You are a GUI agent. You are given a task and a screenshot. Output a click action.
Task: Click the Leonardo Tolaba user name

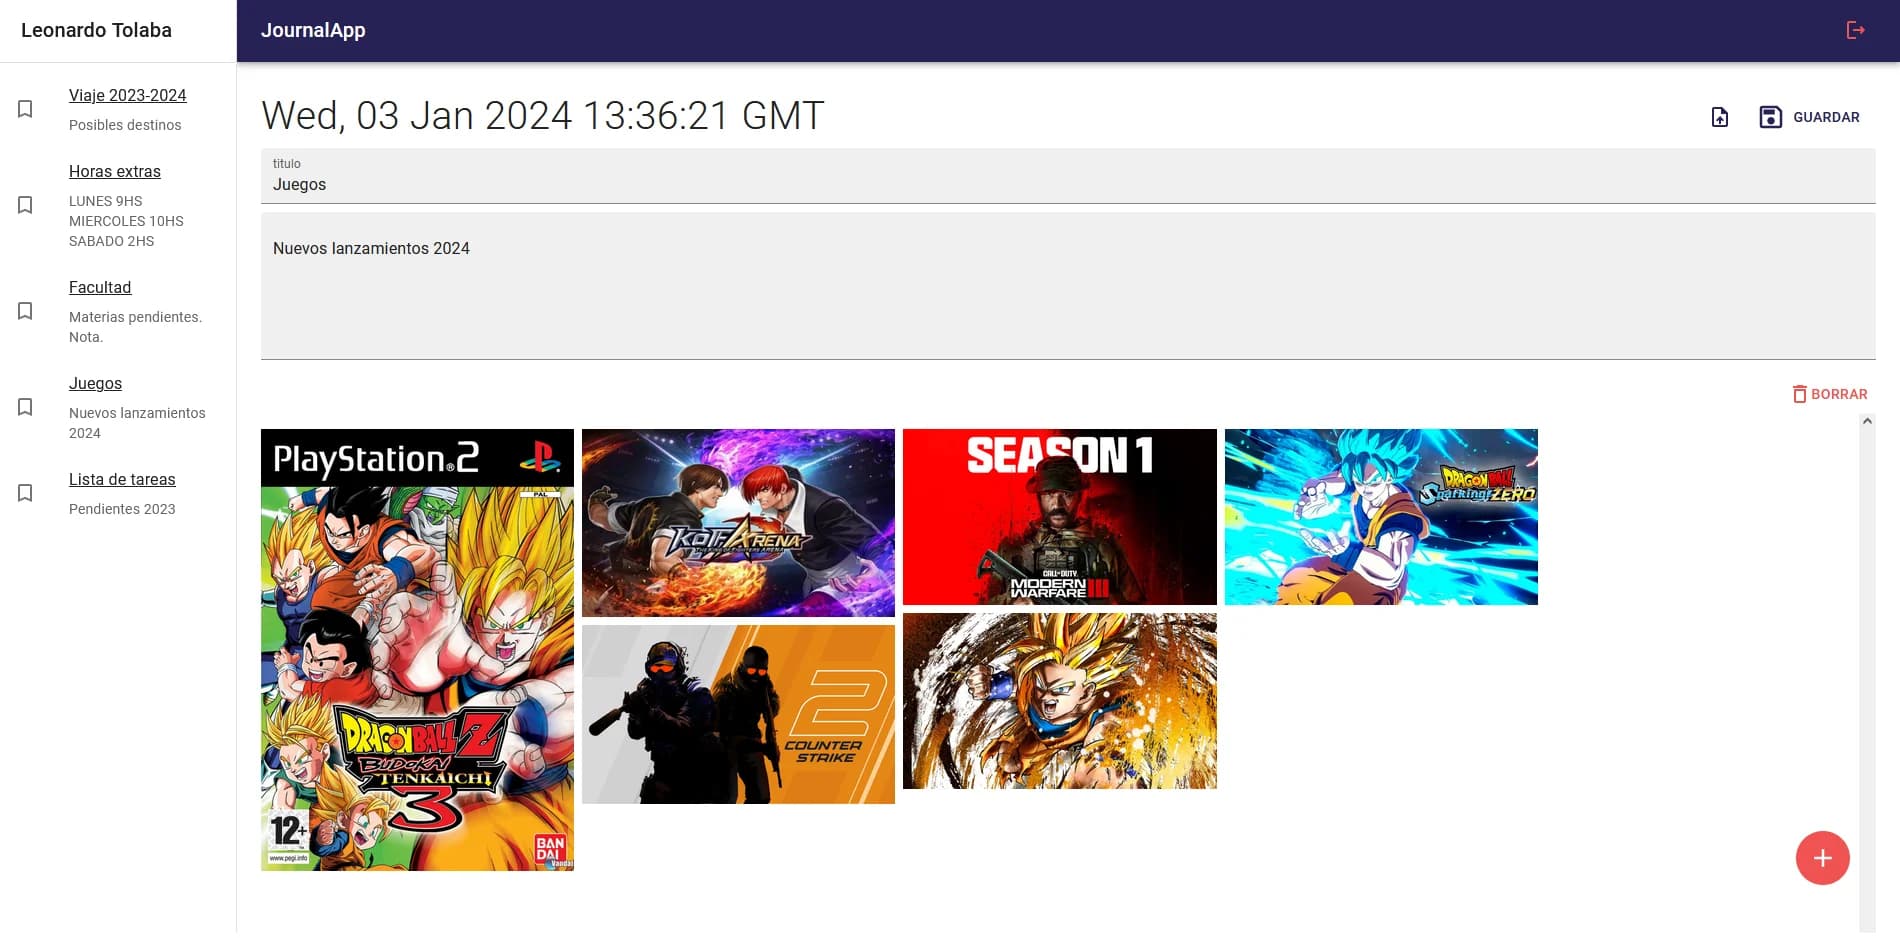pos(96,30)
